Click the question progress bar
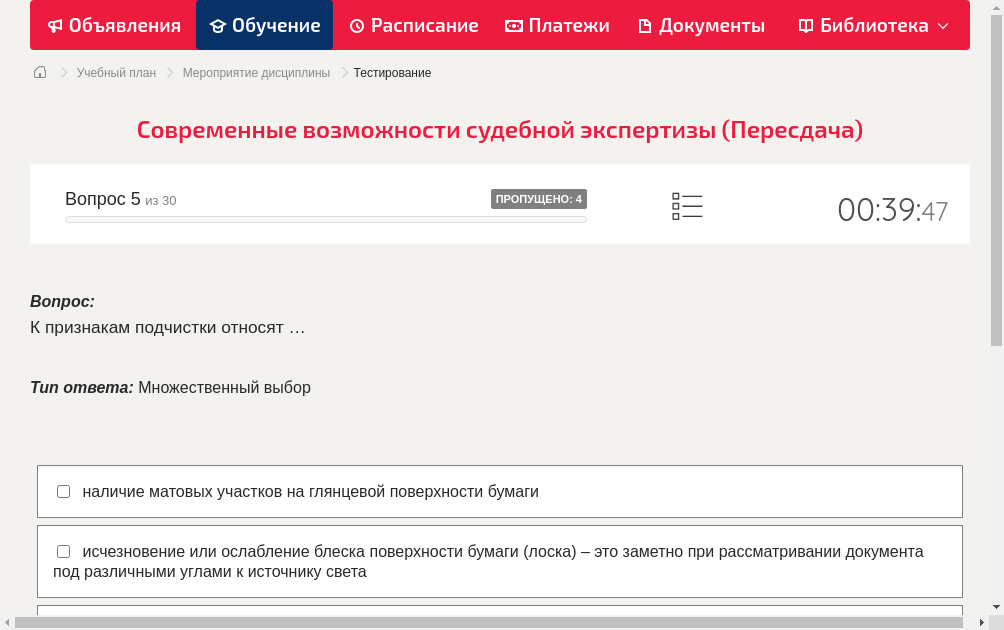 tap(325, 219)
